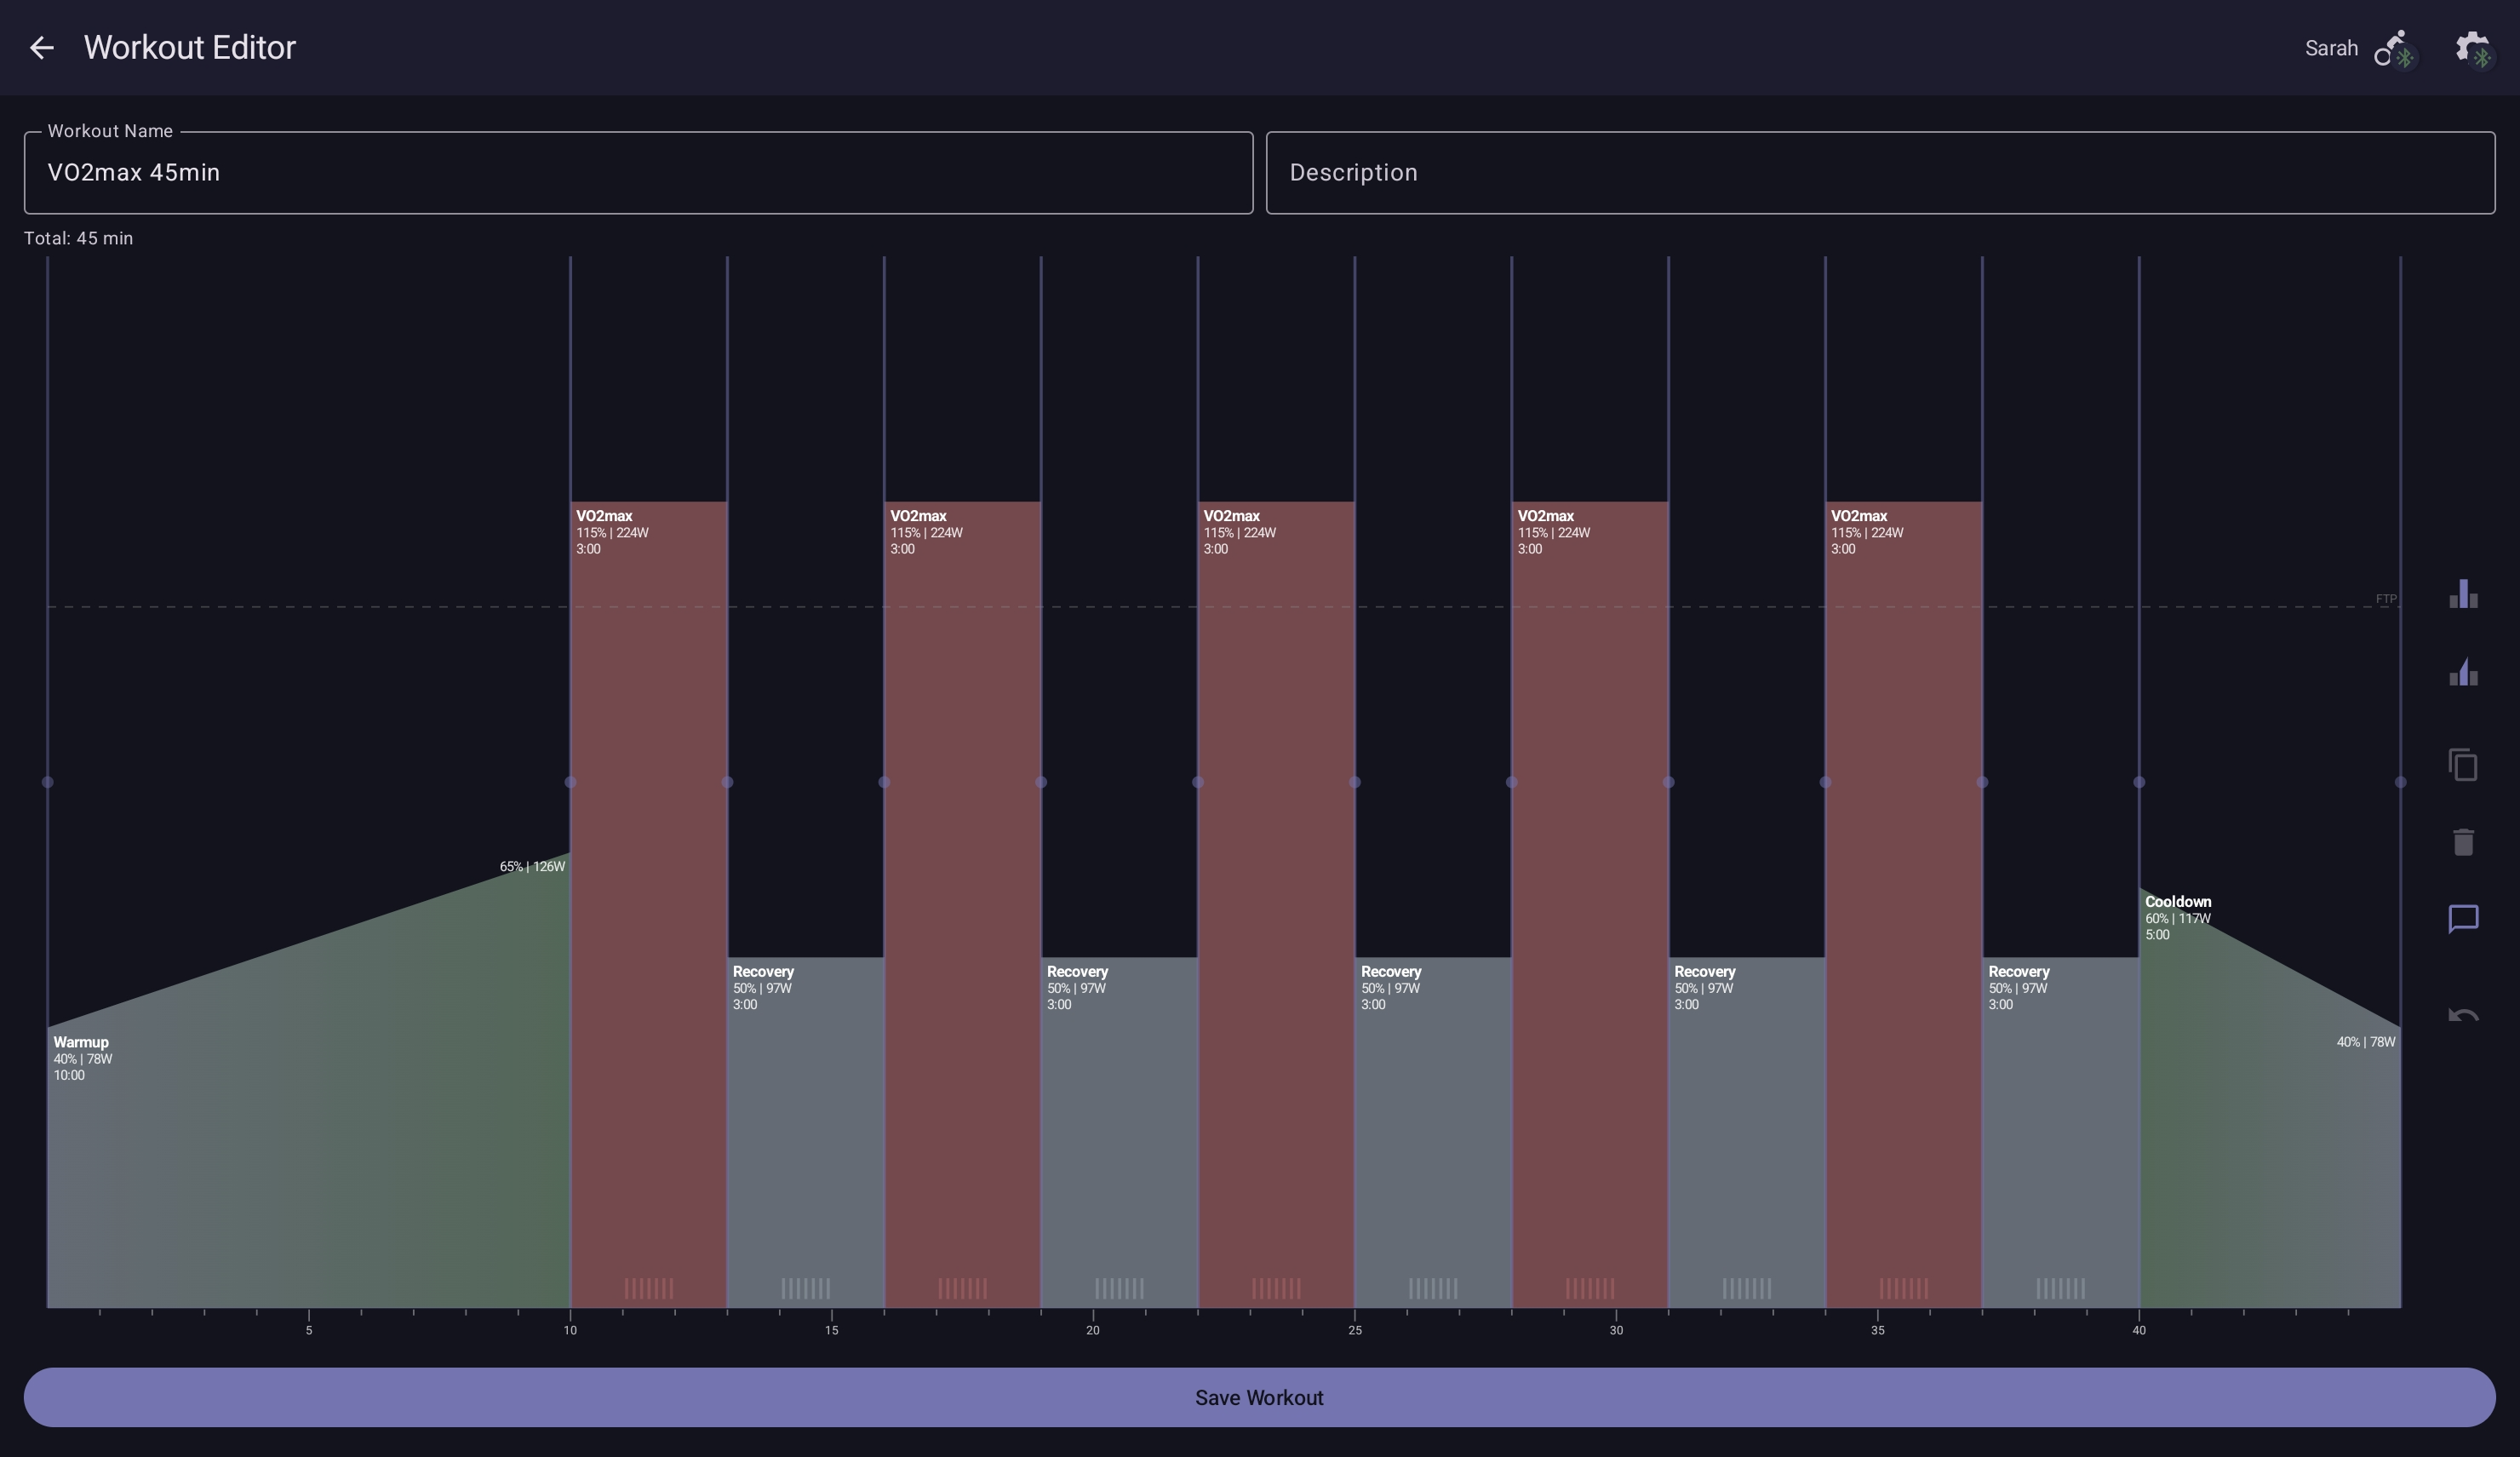The height and width of the screenshot is (1457, 2520).
Task: Select VO2max block starting at minute 22
Action: (x=1276, y=904)
